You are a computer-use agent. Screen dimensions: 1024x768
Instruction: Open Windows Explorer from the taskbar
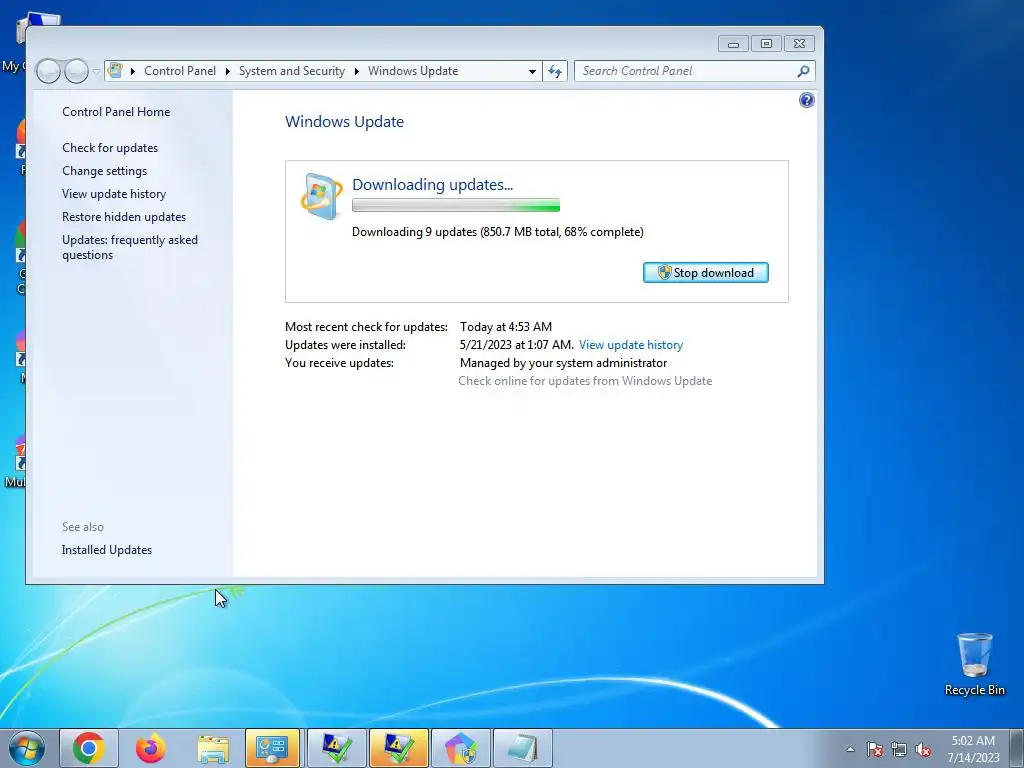pos(213,748)
